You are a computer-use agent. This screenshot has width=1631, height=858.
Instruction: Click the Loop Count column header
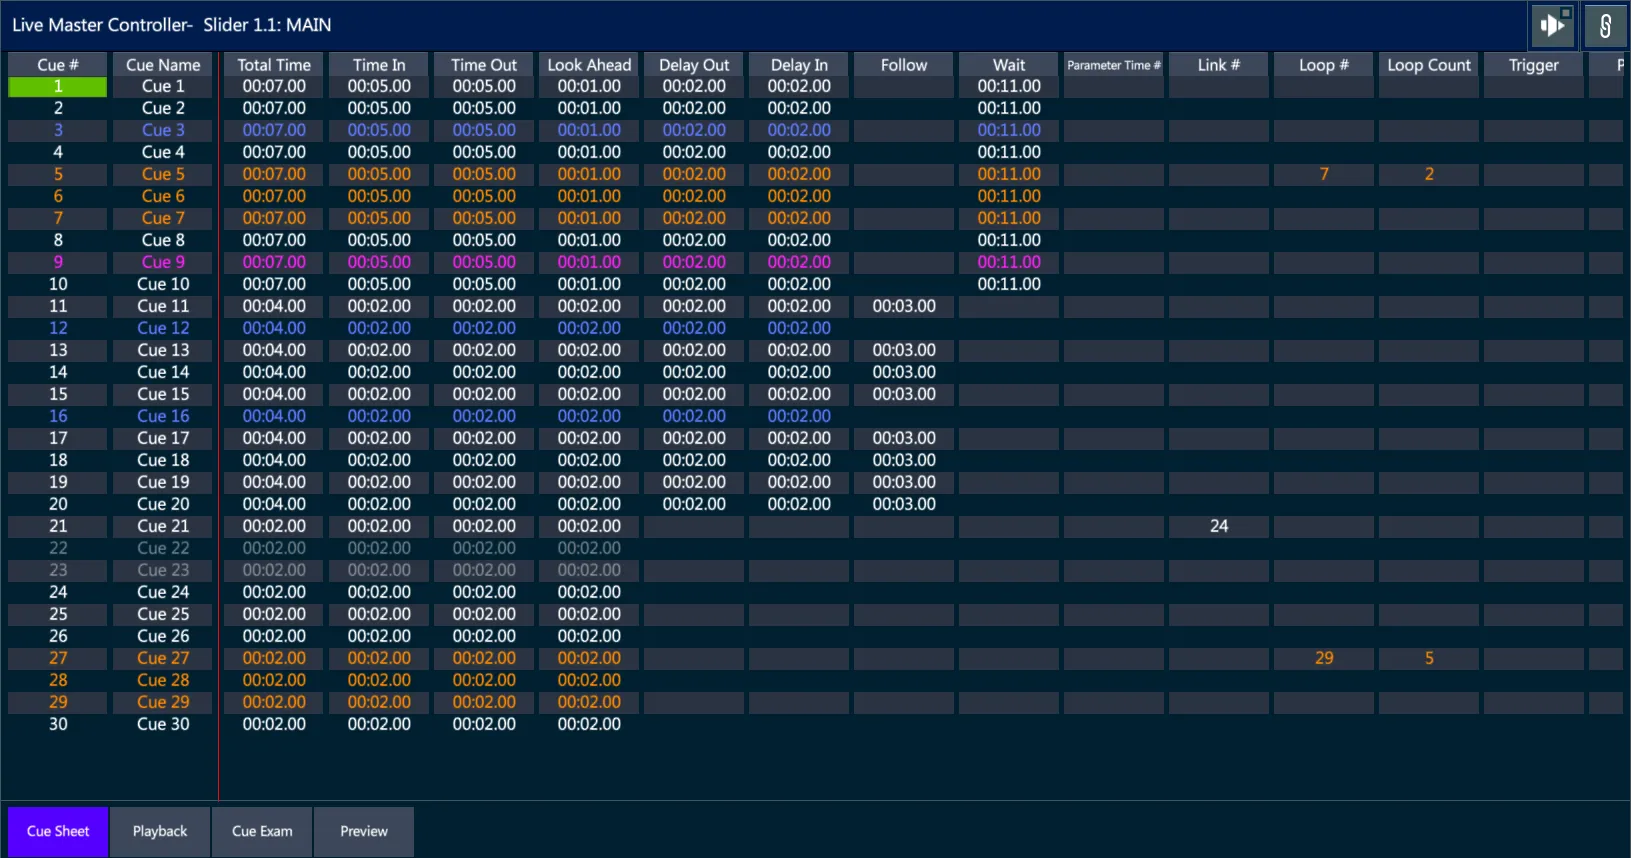point(1429,64)
